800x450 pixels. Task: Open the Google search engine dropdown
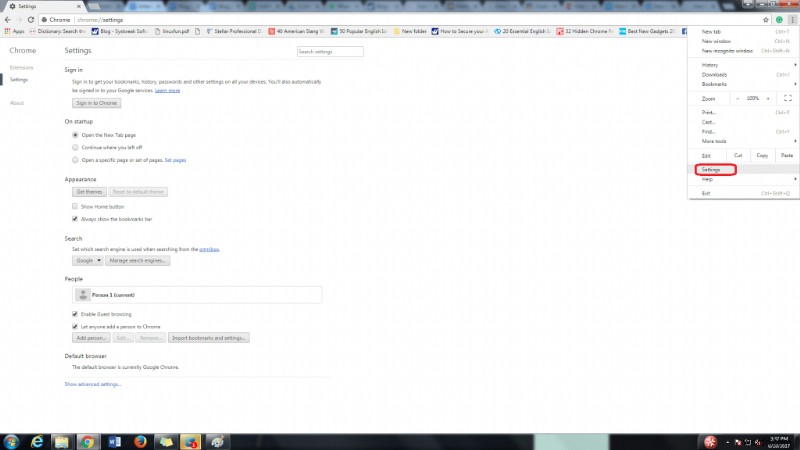(87, 260)
